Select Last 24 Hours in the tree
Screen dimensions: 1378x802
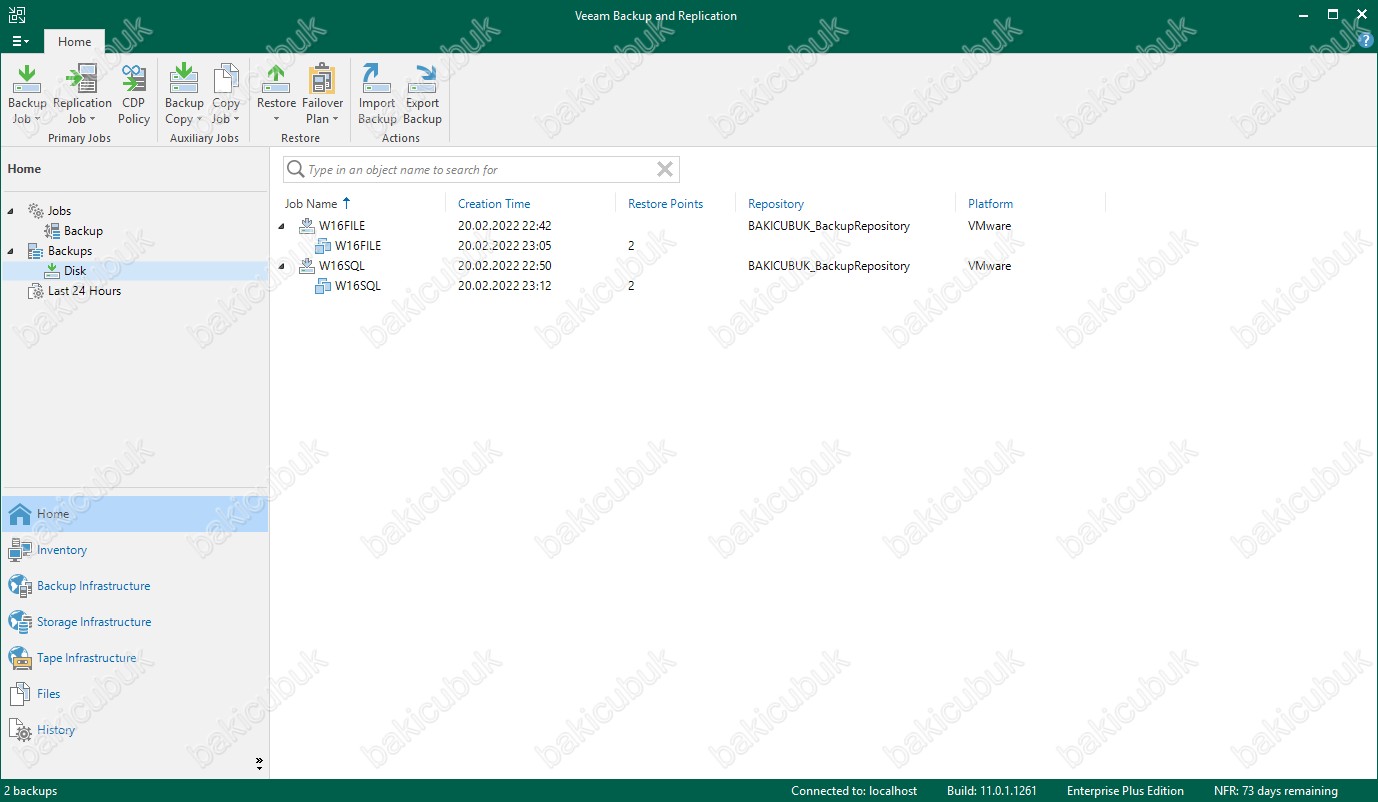[84, 291]
